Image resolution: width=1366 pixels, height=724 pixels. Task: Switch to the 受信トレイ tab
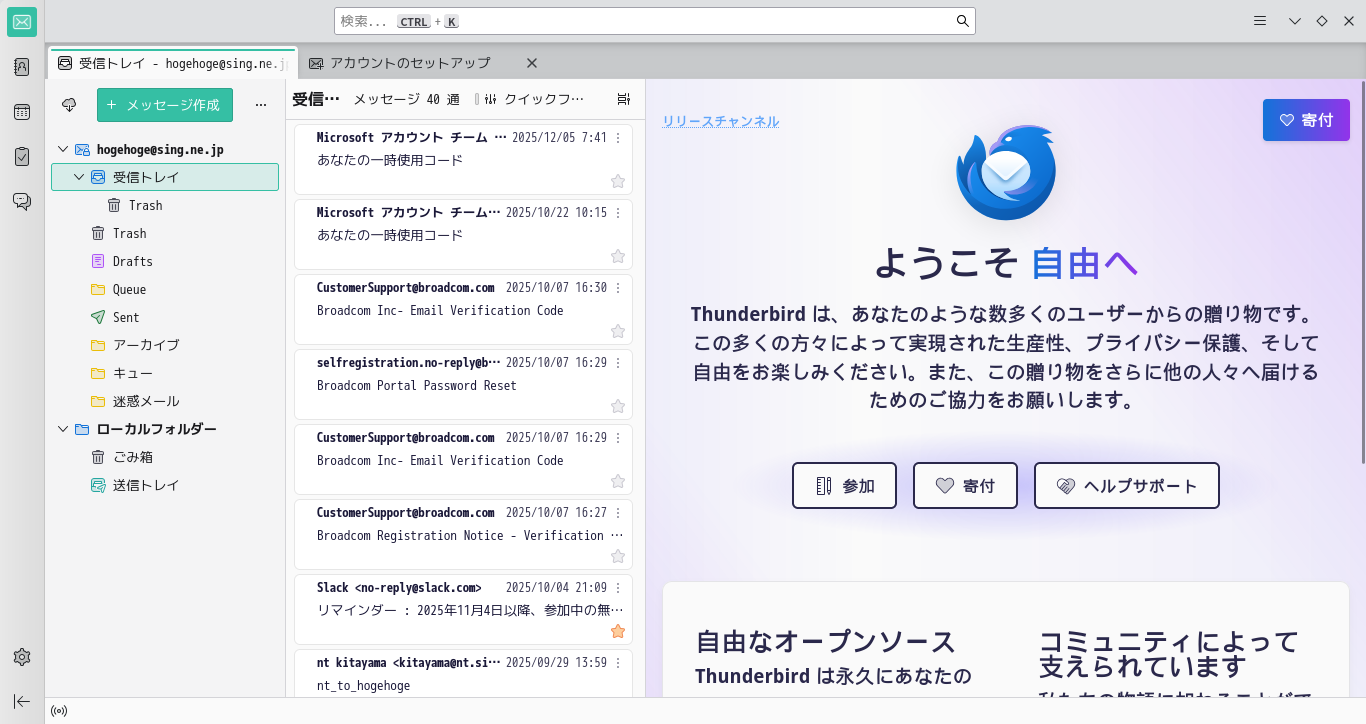click(x=172, y=63)
